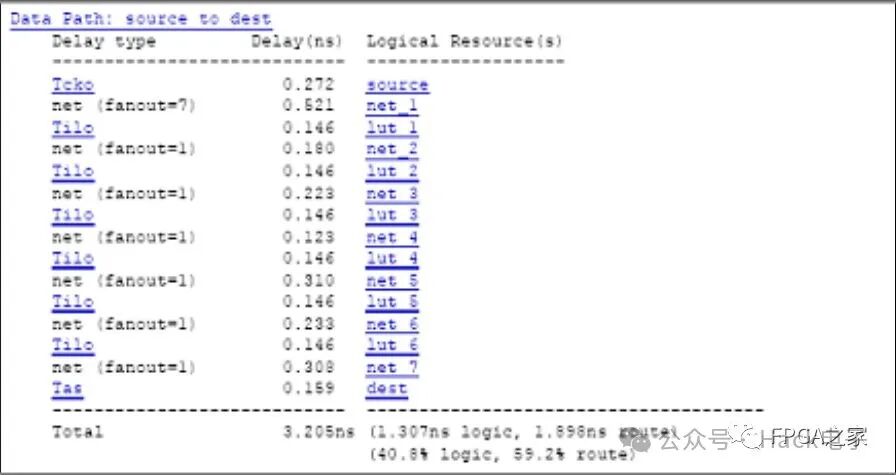This screenshot has height=475, width=896.
Task: Open the net_1 resource link
Action: 392,106
